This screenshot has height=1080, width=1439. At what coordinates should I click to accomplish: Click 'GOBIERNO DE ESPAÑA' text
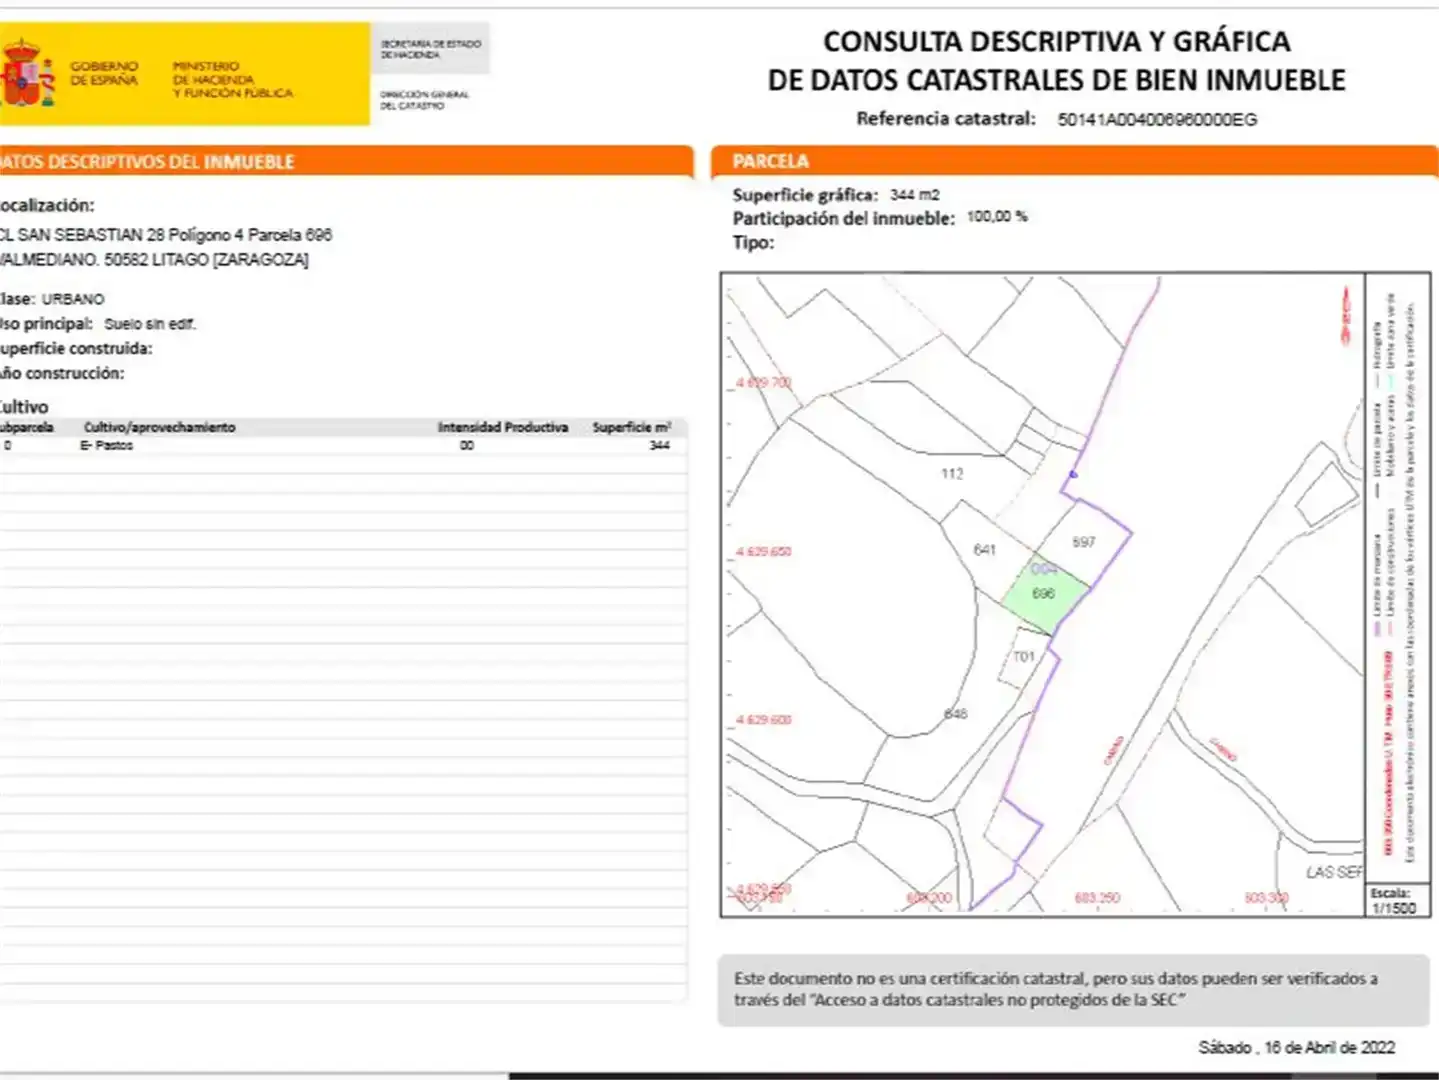104,73
